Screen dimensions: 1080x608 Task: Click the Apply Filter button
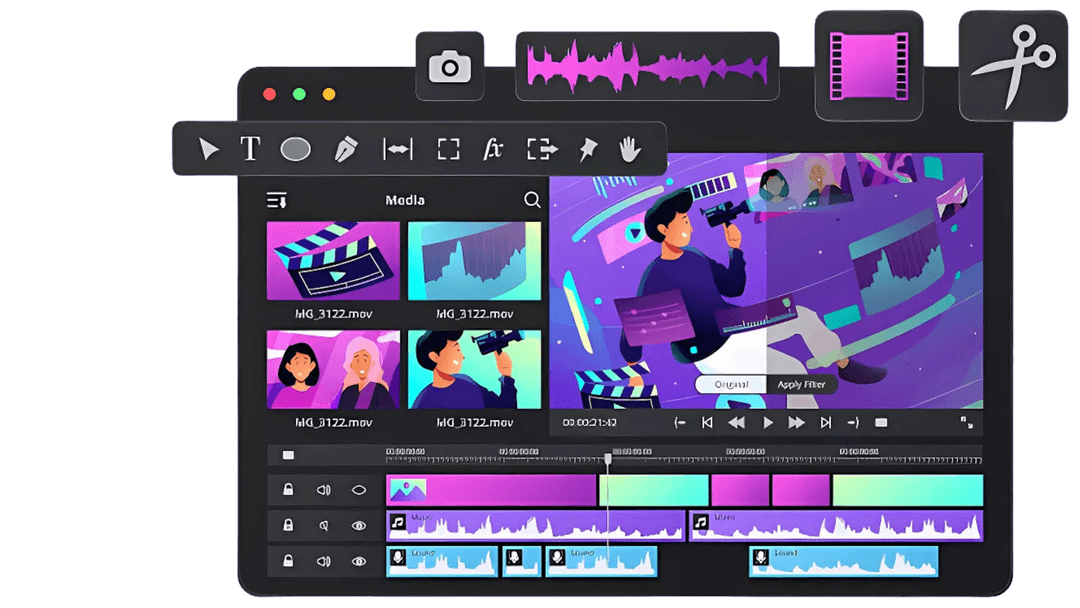[x=802, y=384]
